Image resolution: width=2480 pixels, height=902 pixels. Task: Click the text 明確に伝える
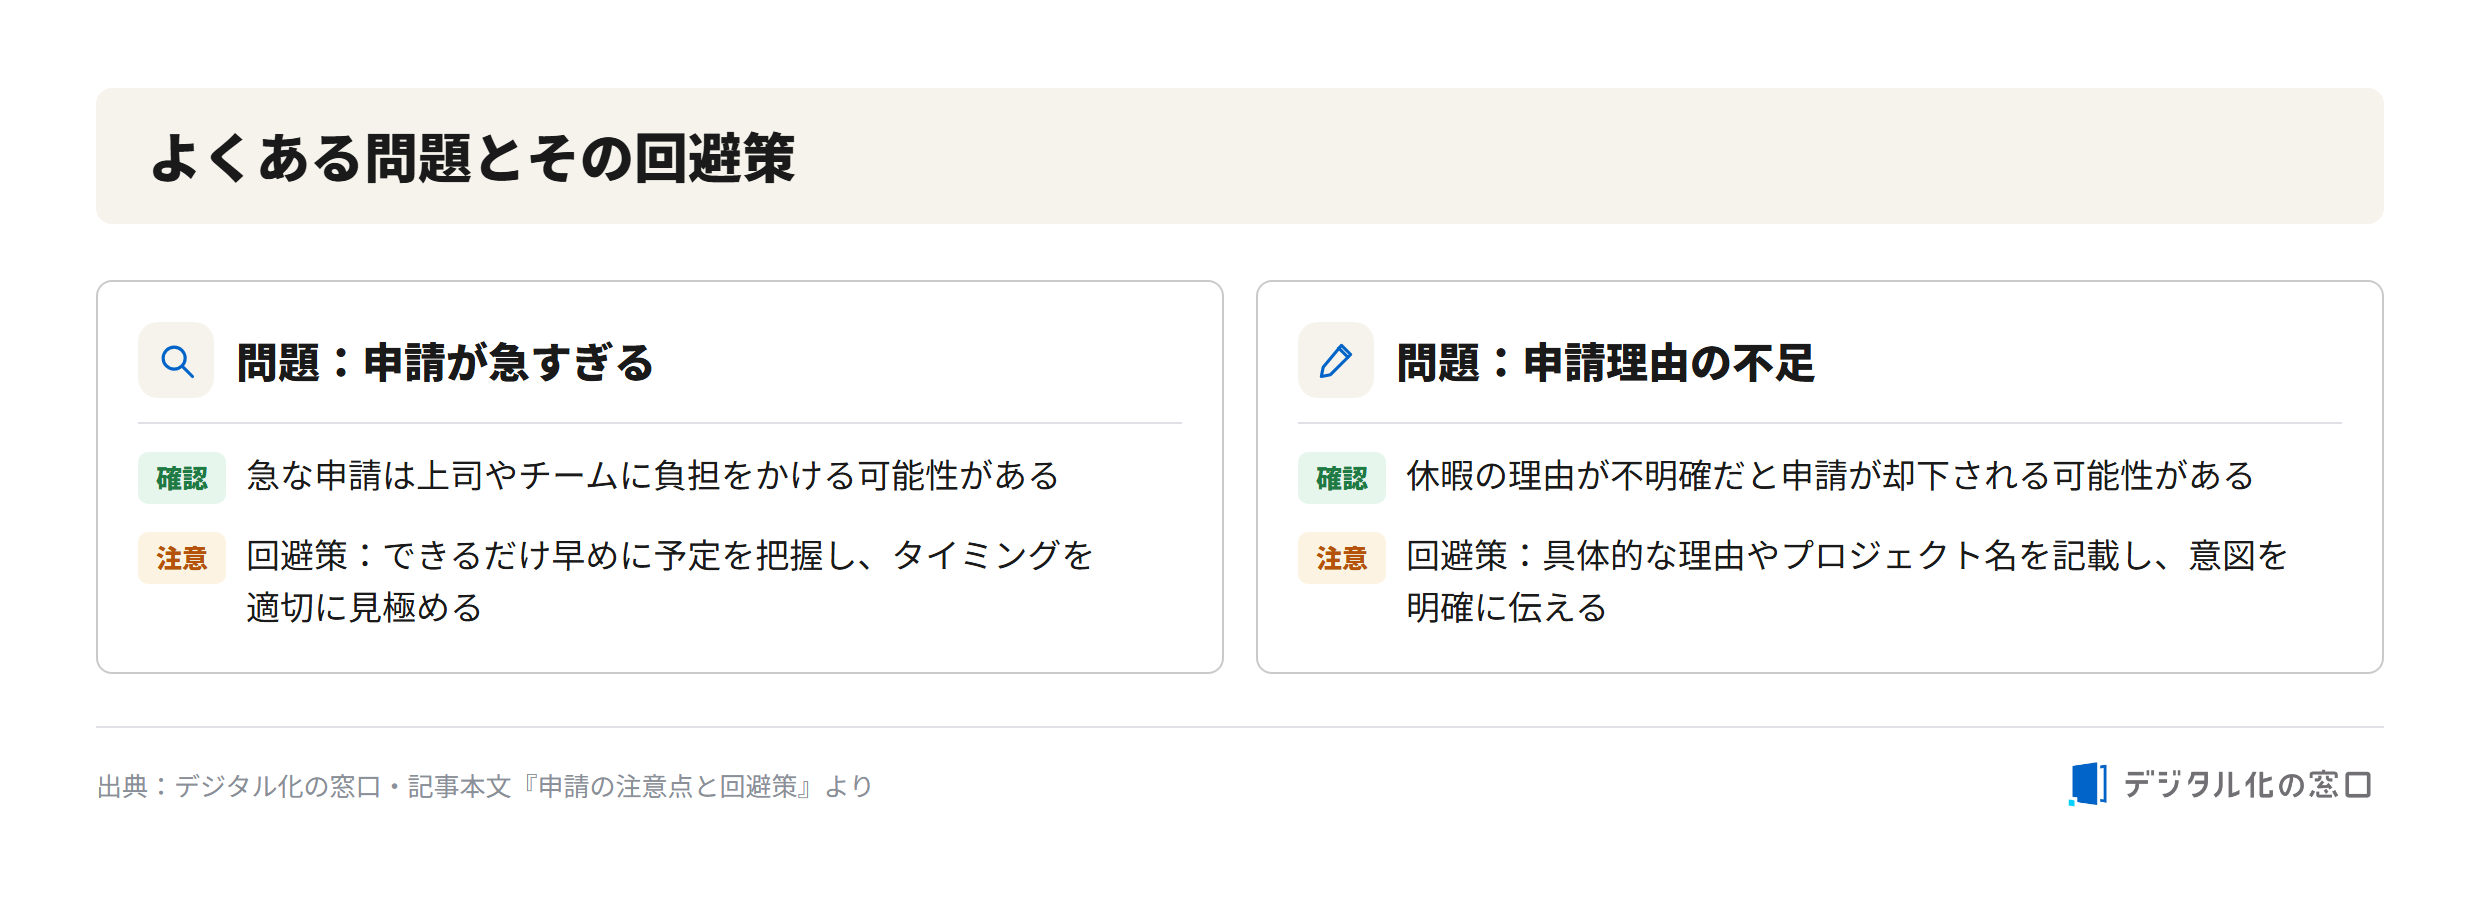[1507, 608]
